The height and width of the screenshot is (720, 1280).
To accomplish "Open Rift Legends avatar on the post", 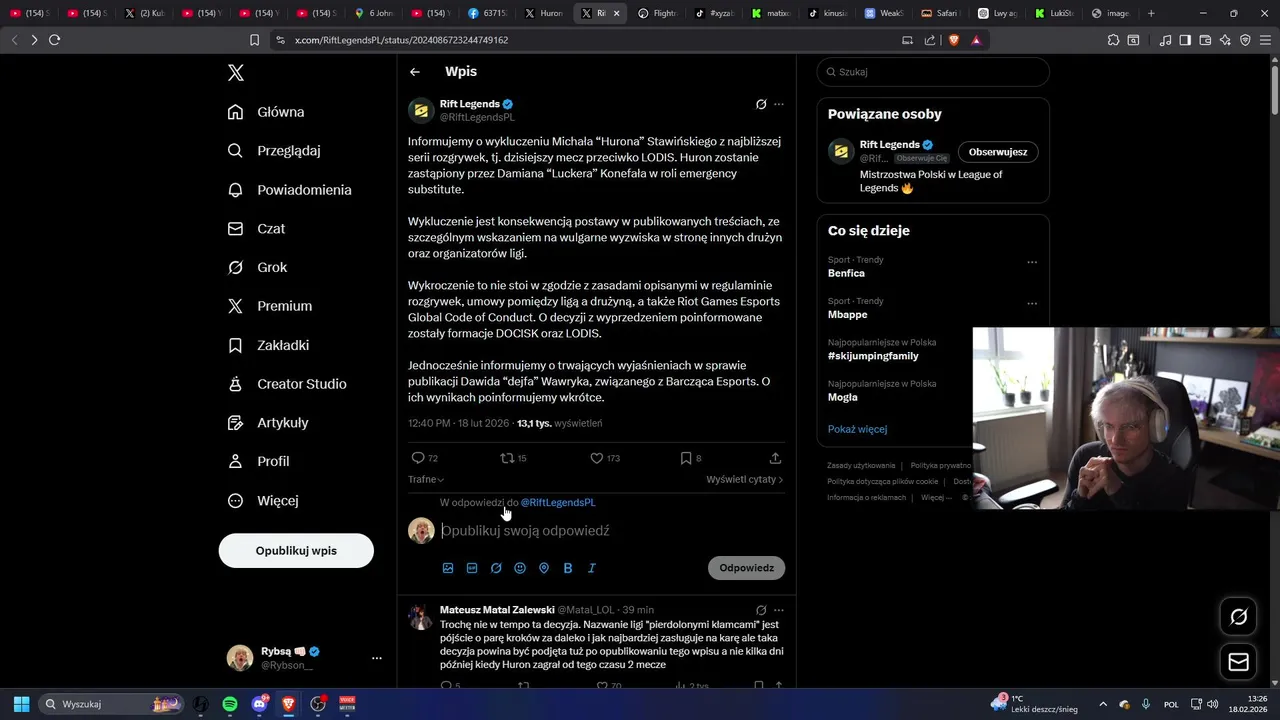I will [x=421, y=110].
